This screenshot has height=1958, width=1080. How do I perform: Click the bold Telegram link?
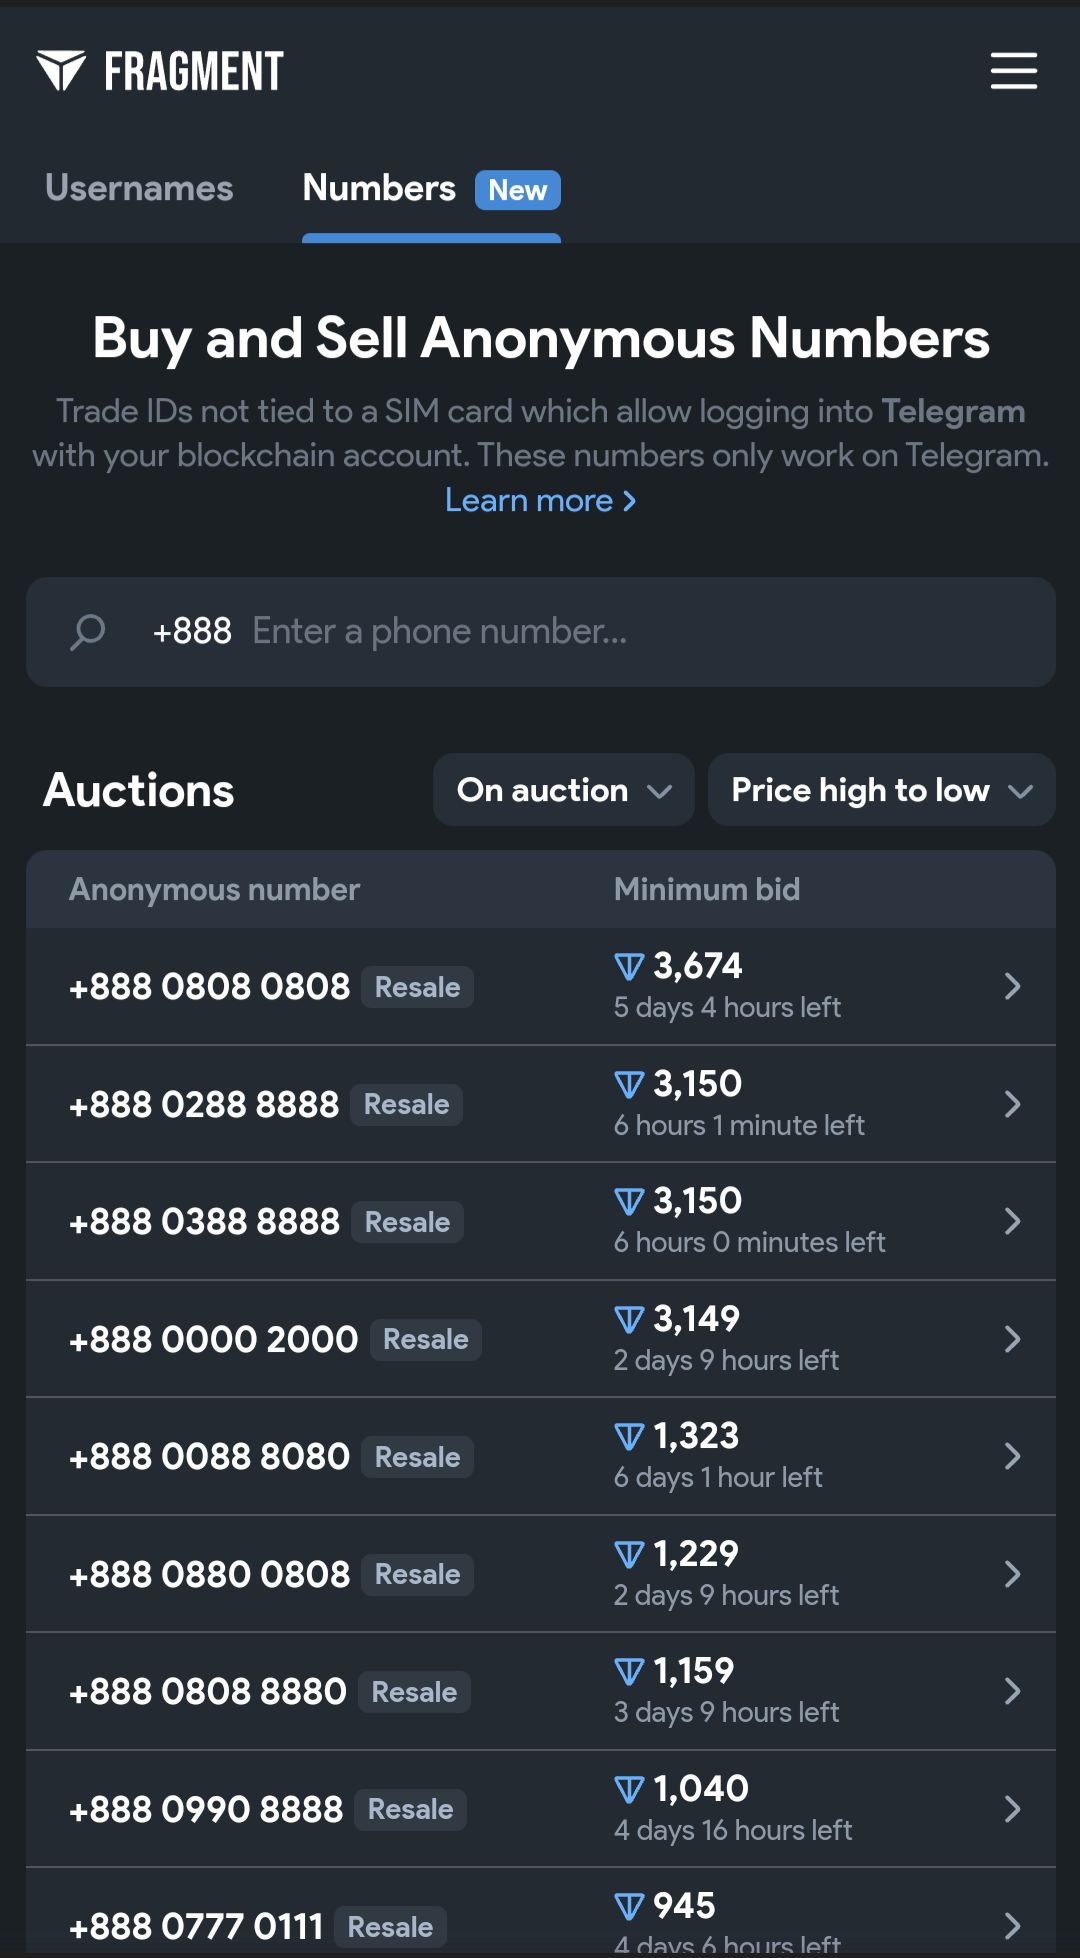point(952,411)
